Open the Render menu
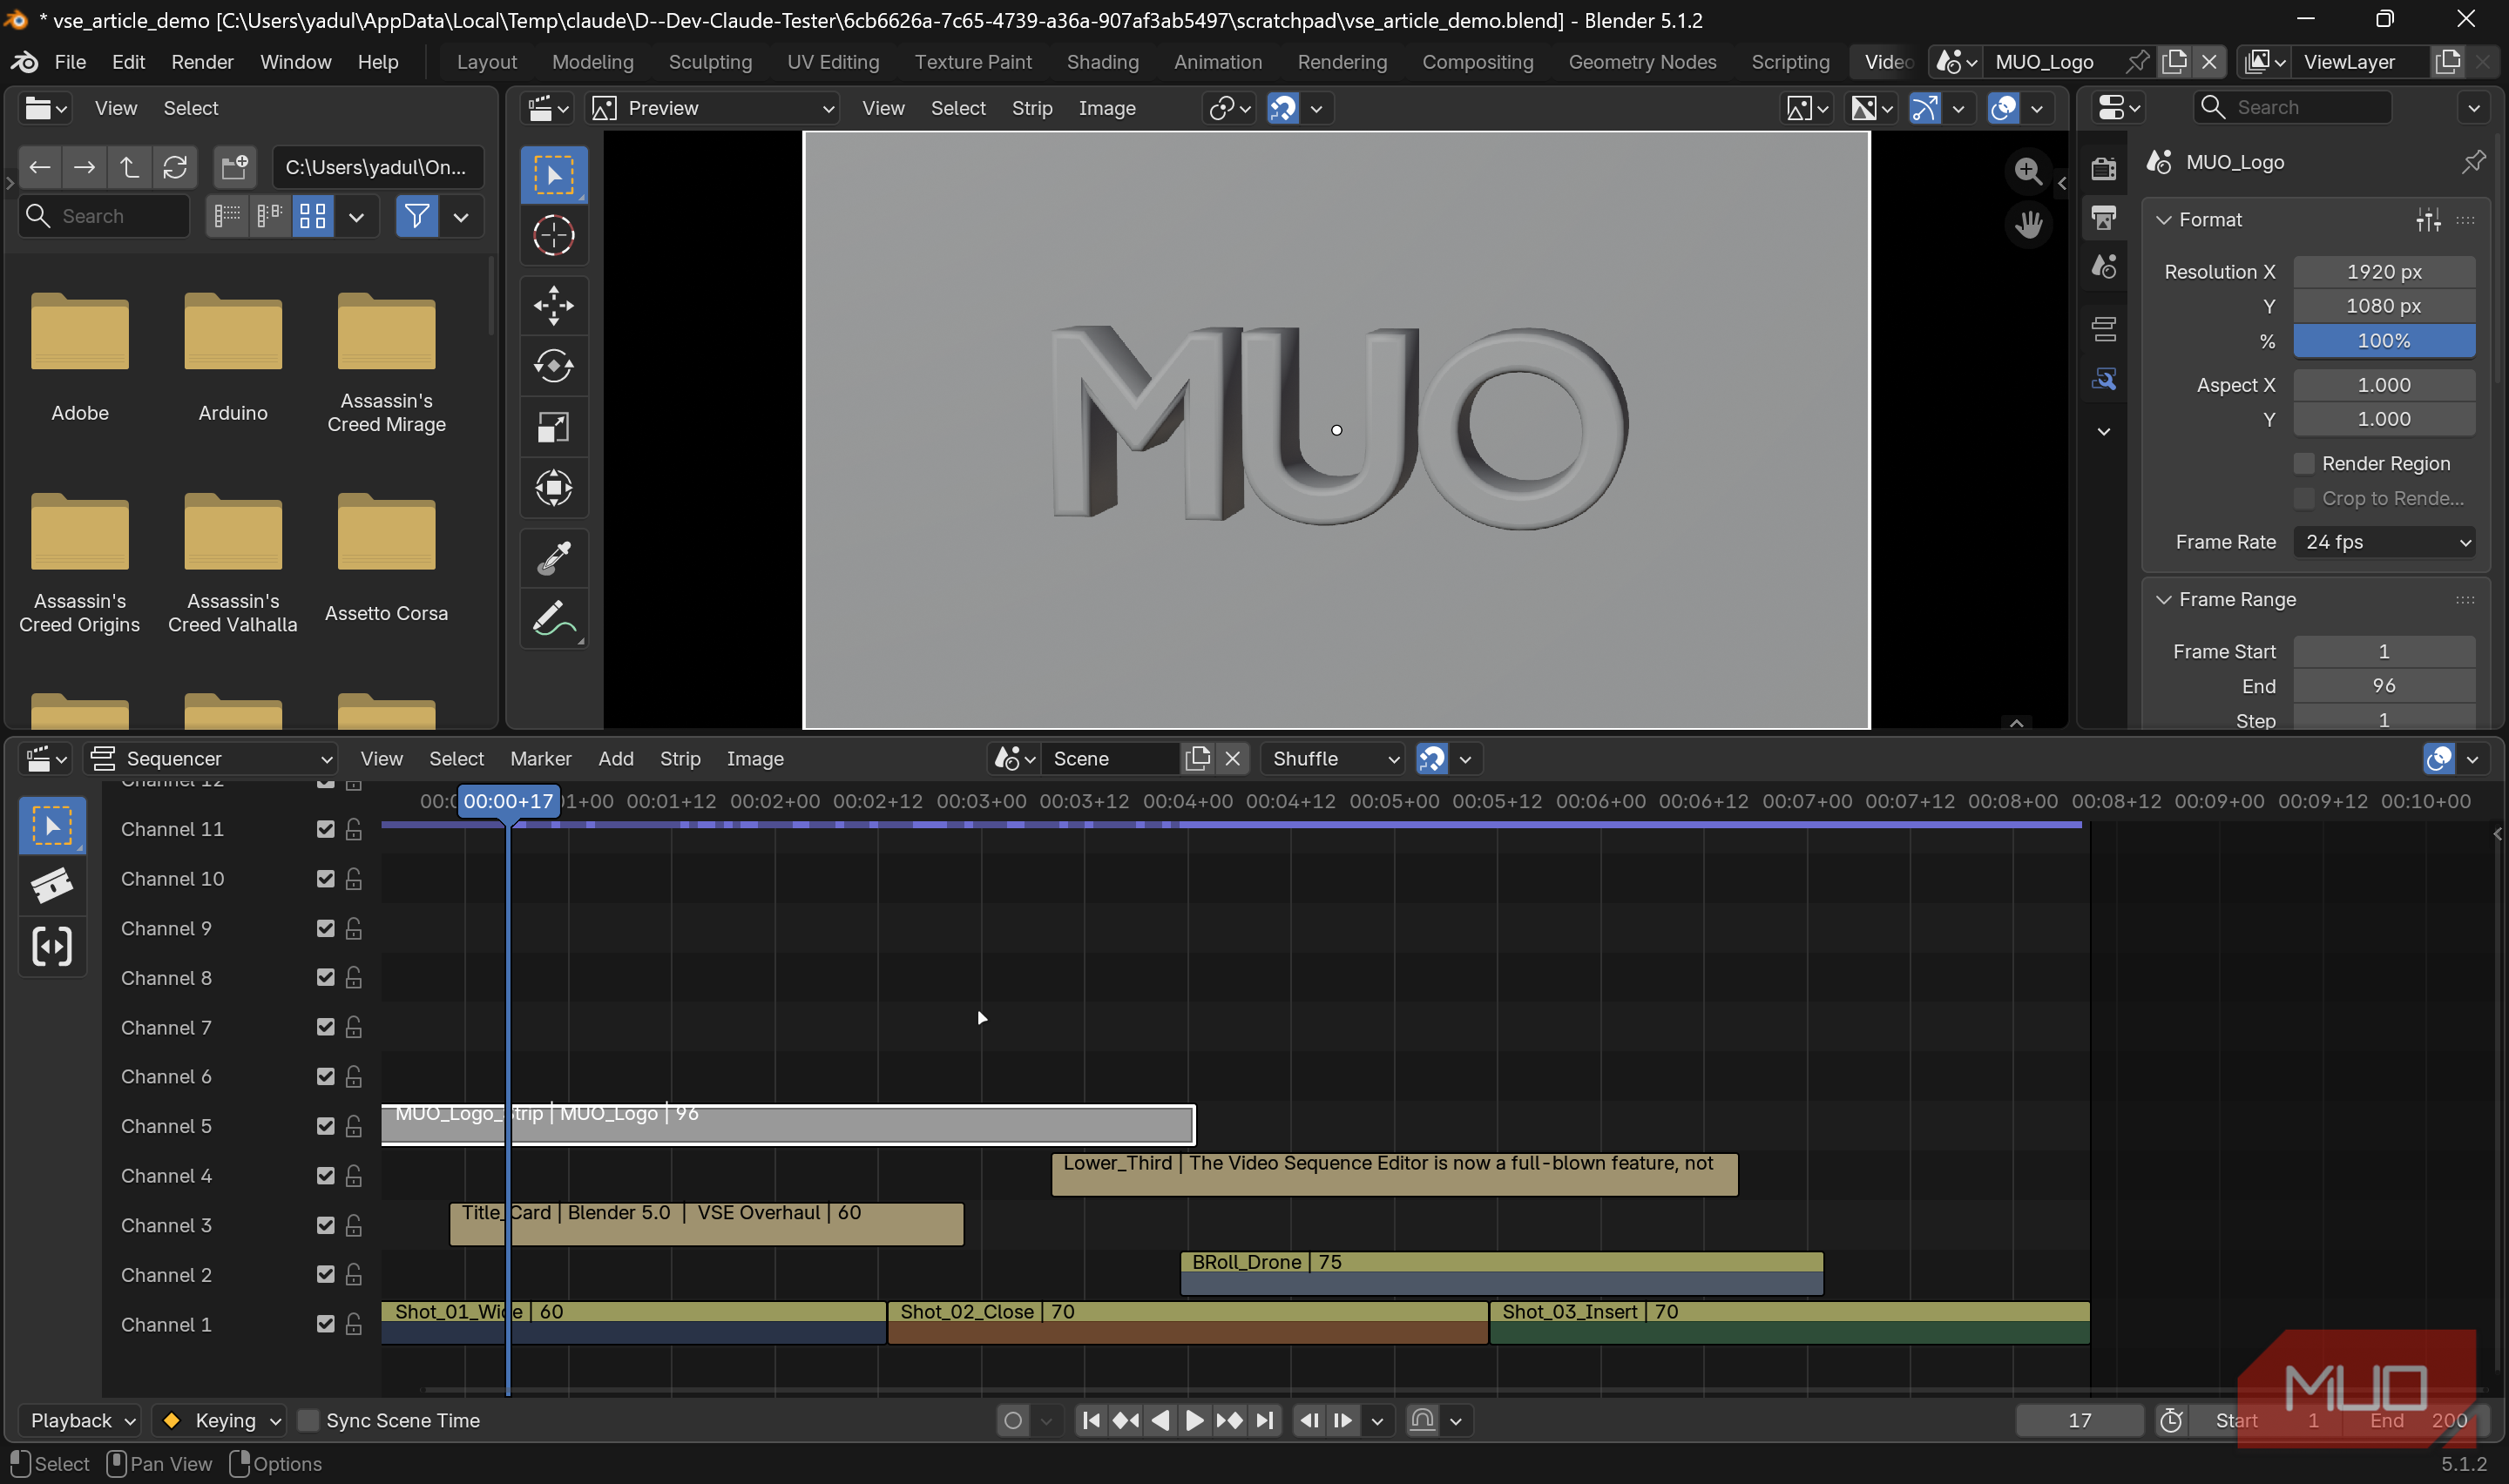This screenshot has height=1484, width=2509. click(202, 62)
